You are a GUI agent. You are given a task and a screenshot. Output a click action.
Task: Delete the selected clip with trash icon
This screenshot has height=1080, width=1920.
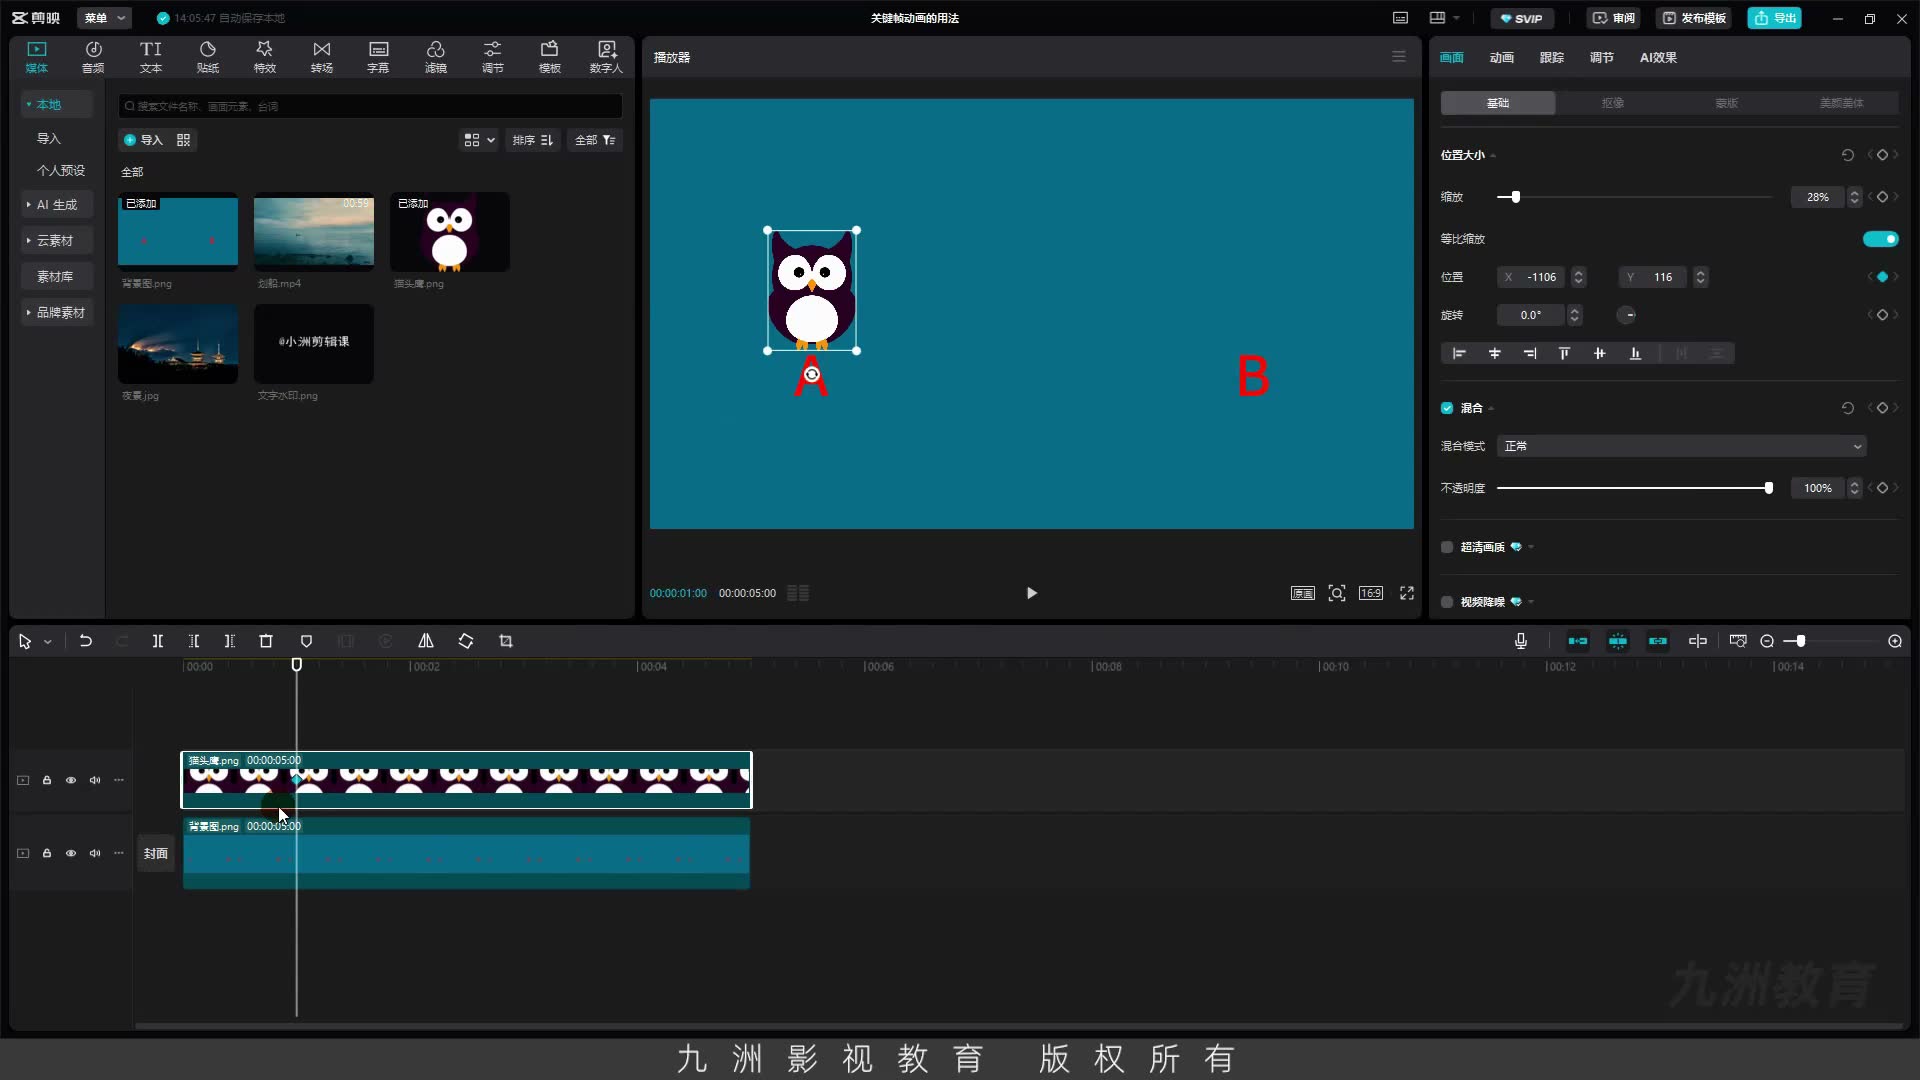point(266,641)
